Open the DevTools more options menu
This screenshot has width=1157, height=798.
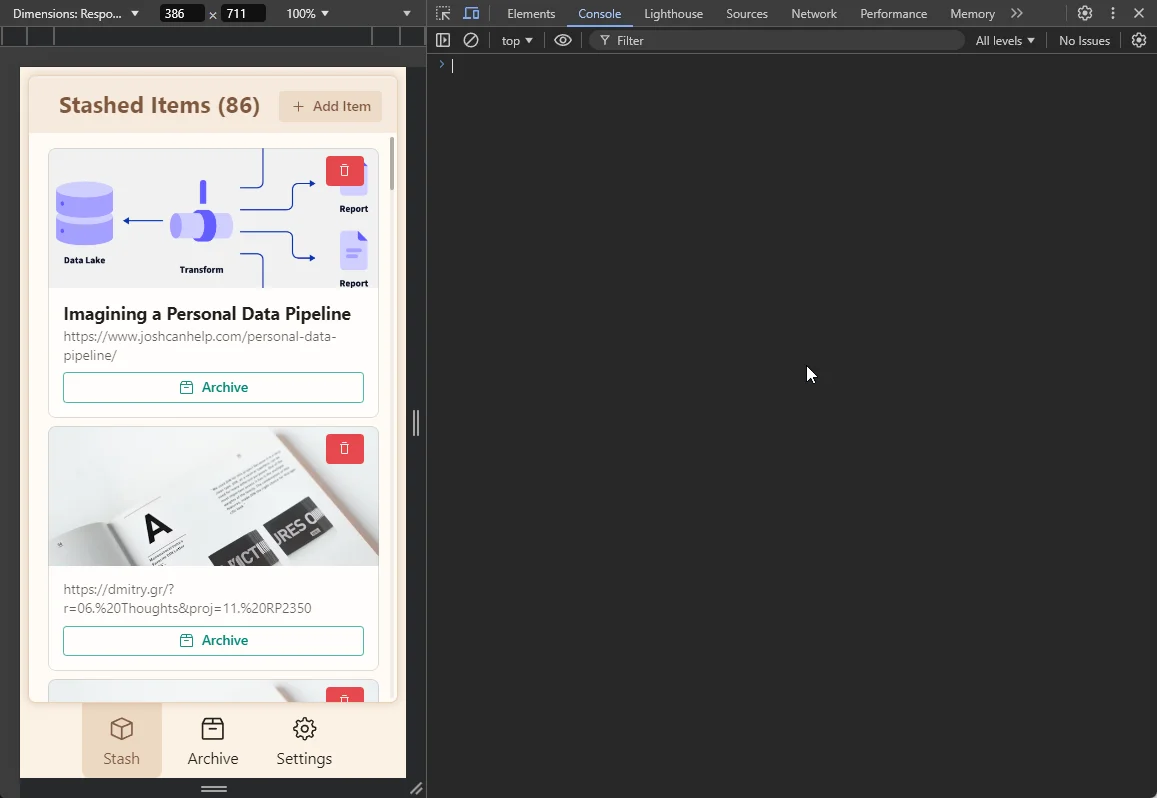(1113, 14)
